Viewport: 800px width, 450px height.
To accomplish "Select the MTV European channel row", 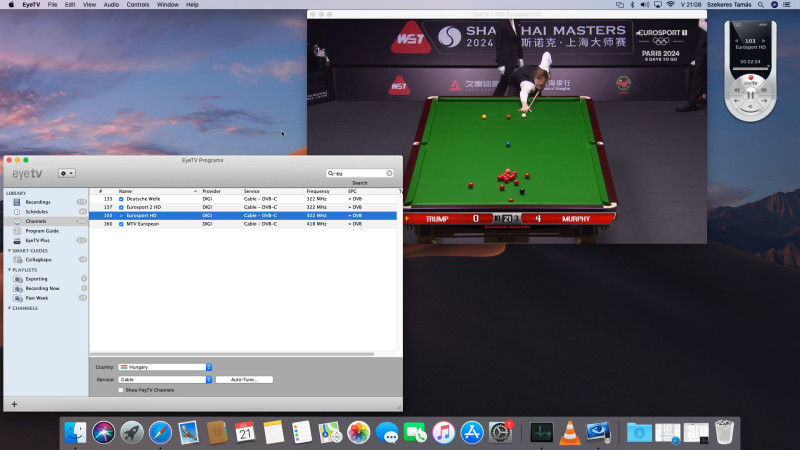I will pos(243,224).
